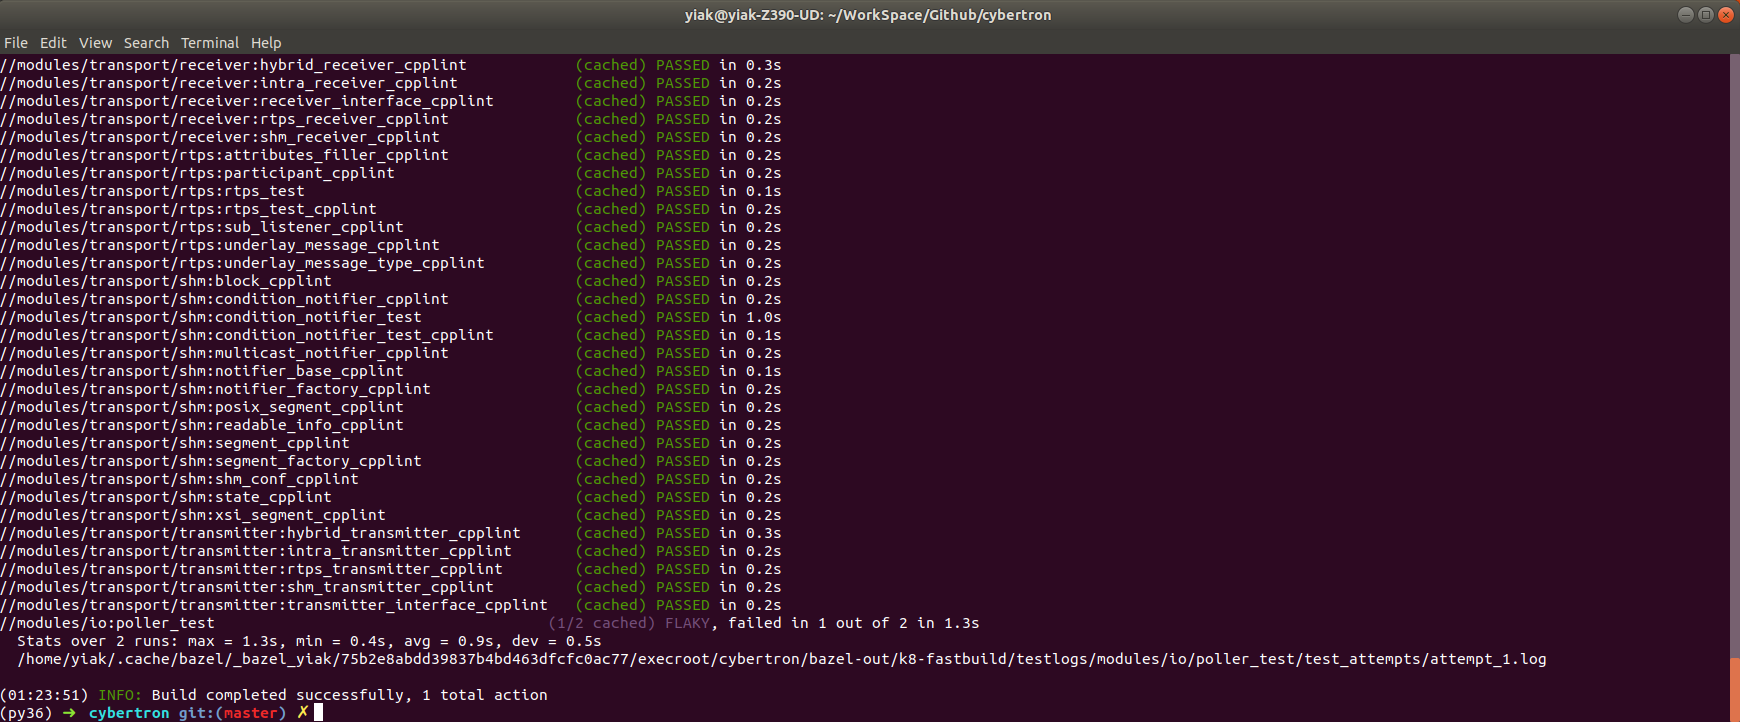The image size is (1740, 722).
Task: Open the Terminal menu
Action: (210, 43)
